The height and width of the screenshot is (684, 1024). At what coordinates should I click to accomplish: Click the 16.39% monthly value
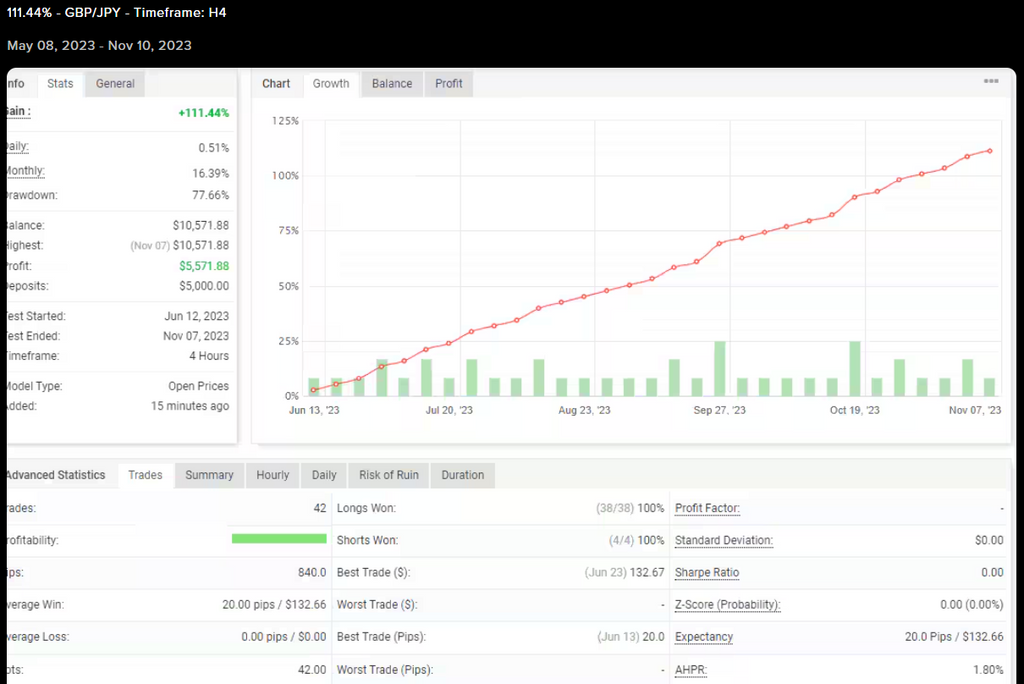[210, 174]
